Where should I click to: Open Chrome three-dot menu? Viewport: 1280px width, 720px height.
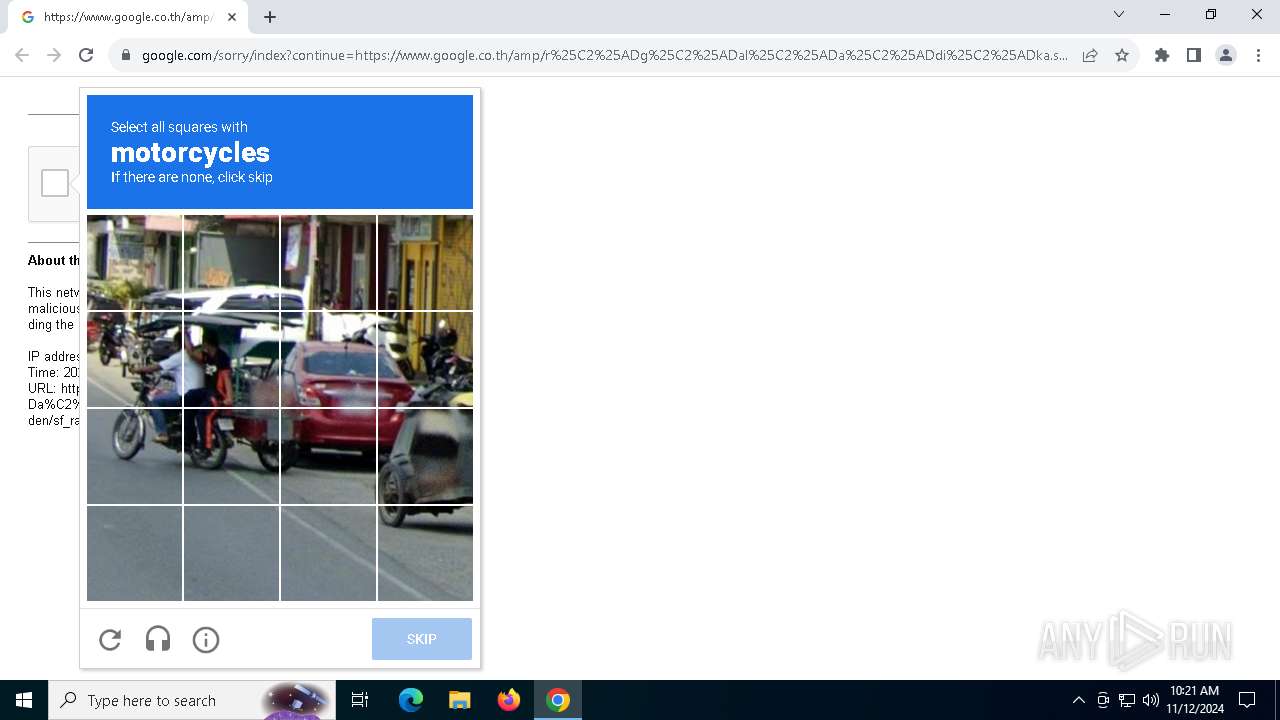tap(1258, 55)
